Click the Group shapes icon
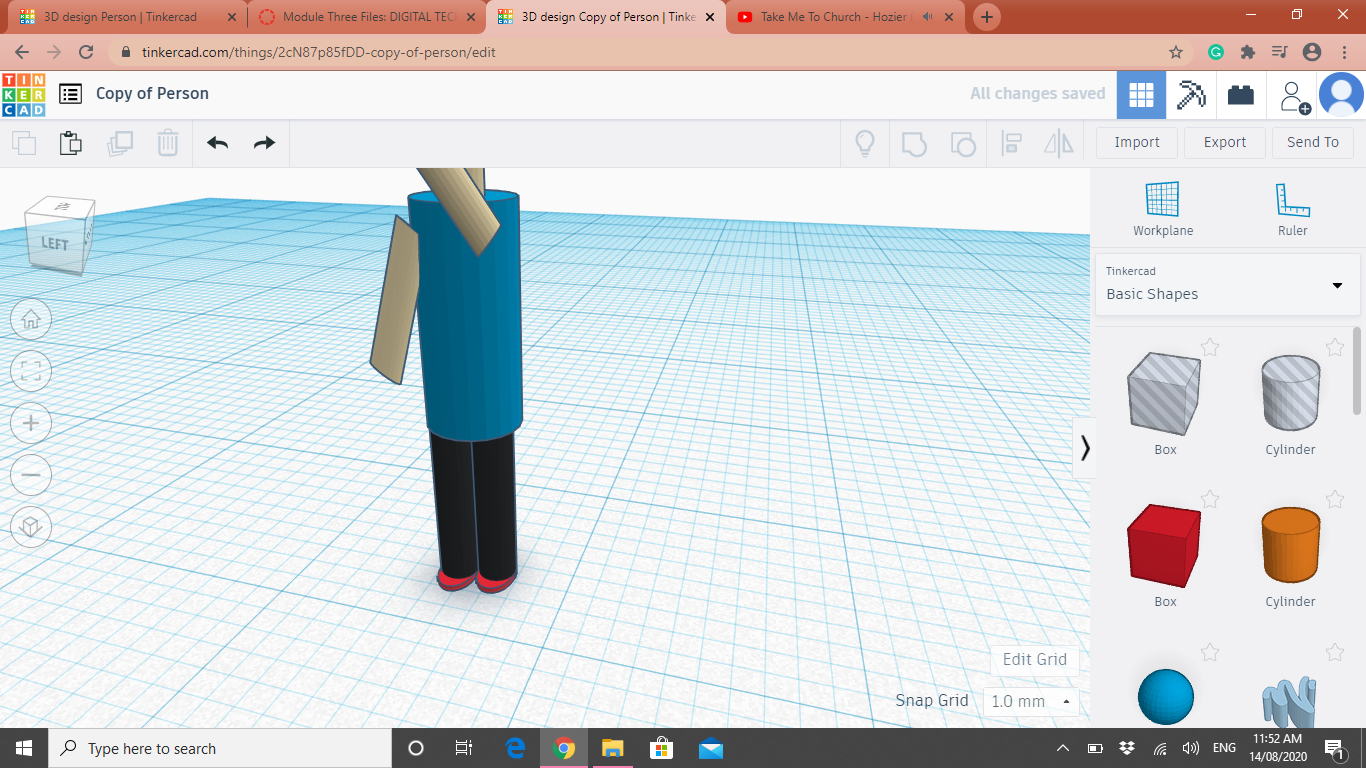This screenshot has height=768, width=1366. [914, 143]
